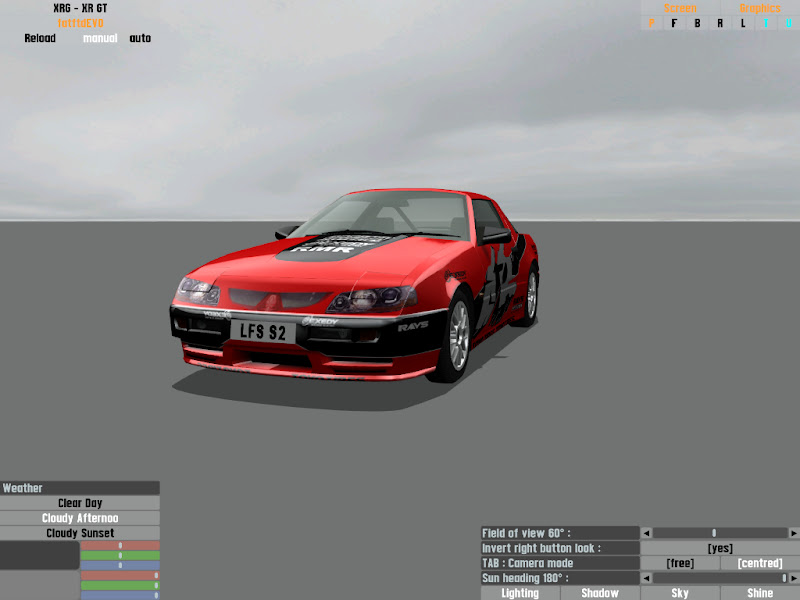Adjust red slider beside the lighter gray swatch
The width and height of the screenshot is (800, 600).
[120, 576]
